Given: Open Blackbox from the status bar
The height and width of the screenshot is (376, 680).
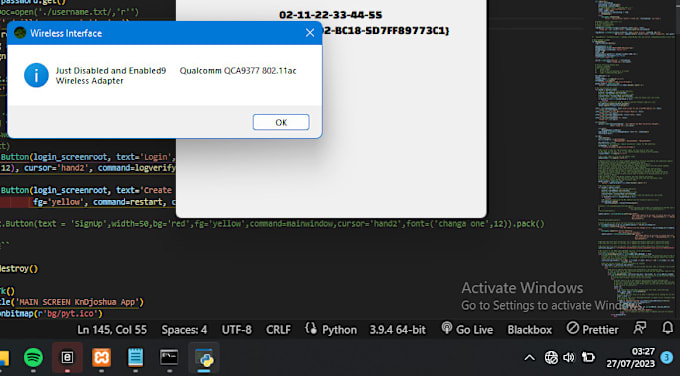Looking at the screenshot, I should tap(530, 330).
